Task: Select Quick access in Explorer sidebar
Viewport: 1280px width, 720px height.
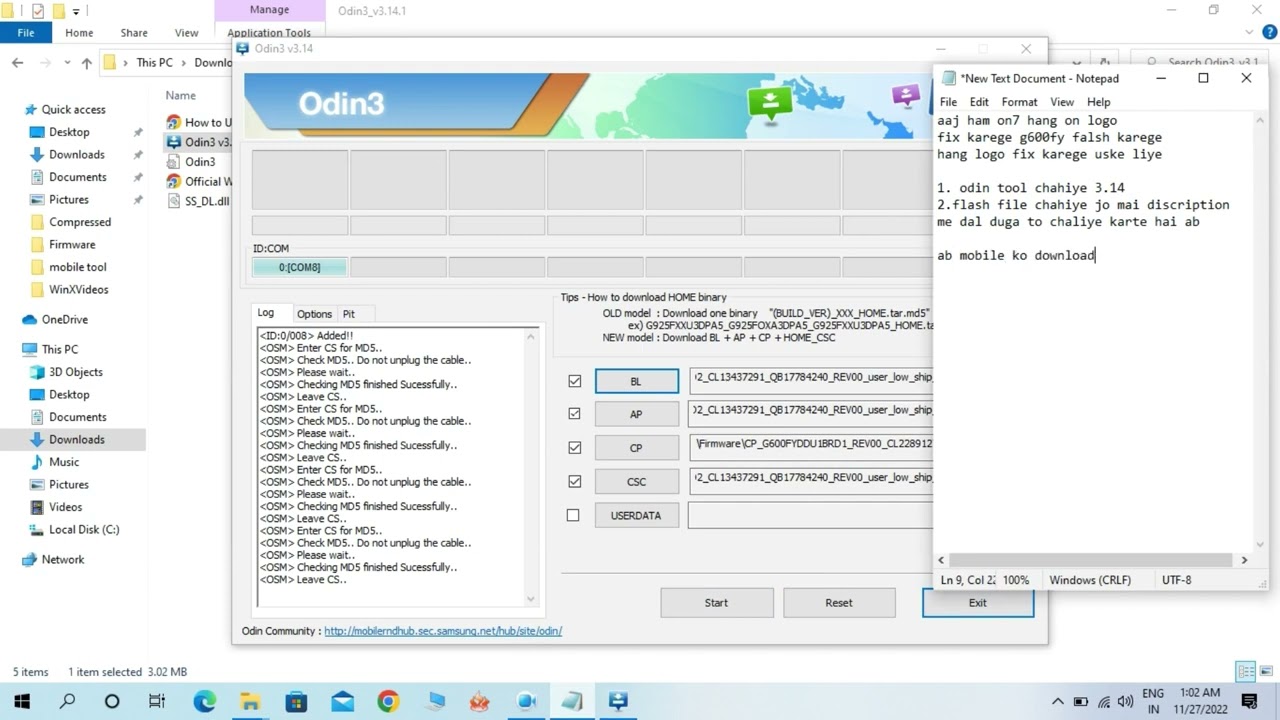Action: click(73, 109)
